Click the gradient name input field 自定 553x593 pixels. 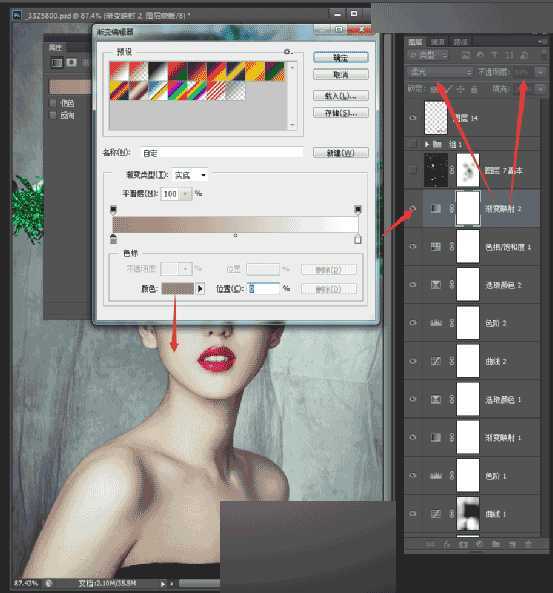[x=222, y=153]
